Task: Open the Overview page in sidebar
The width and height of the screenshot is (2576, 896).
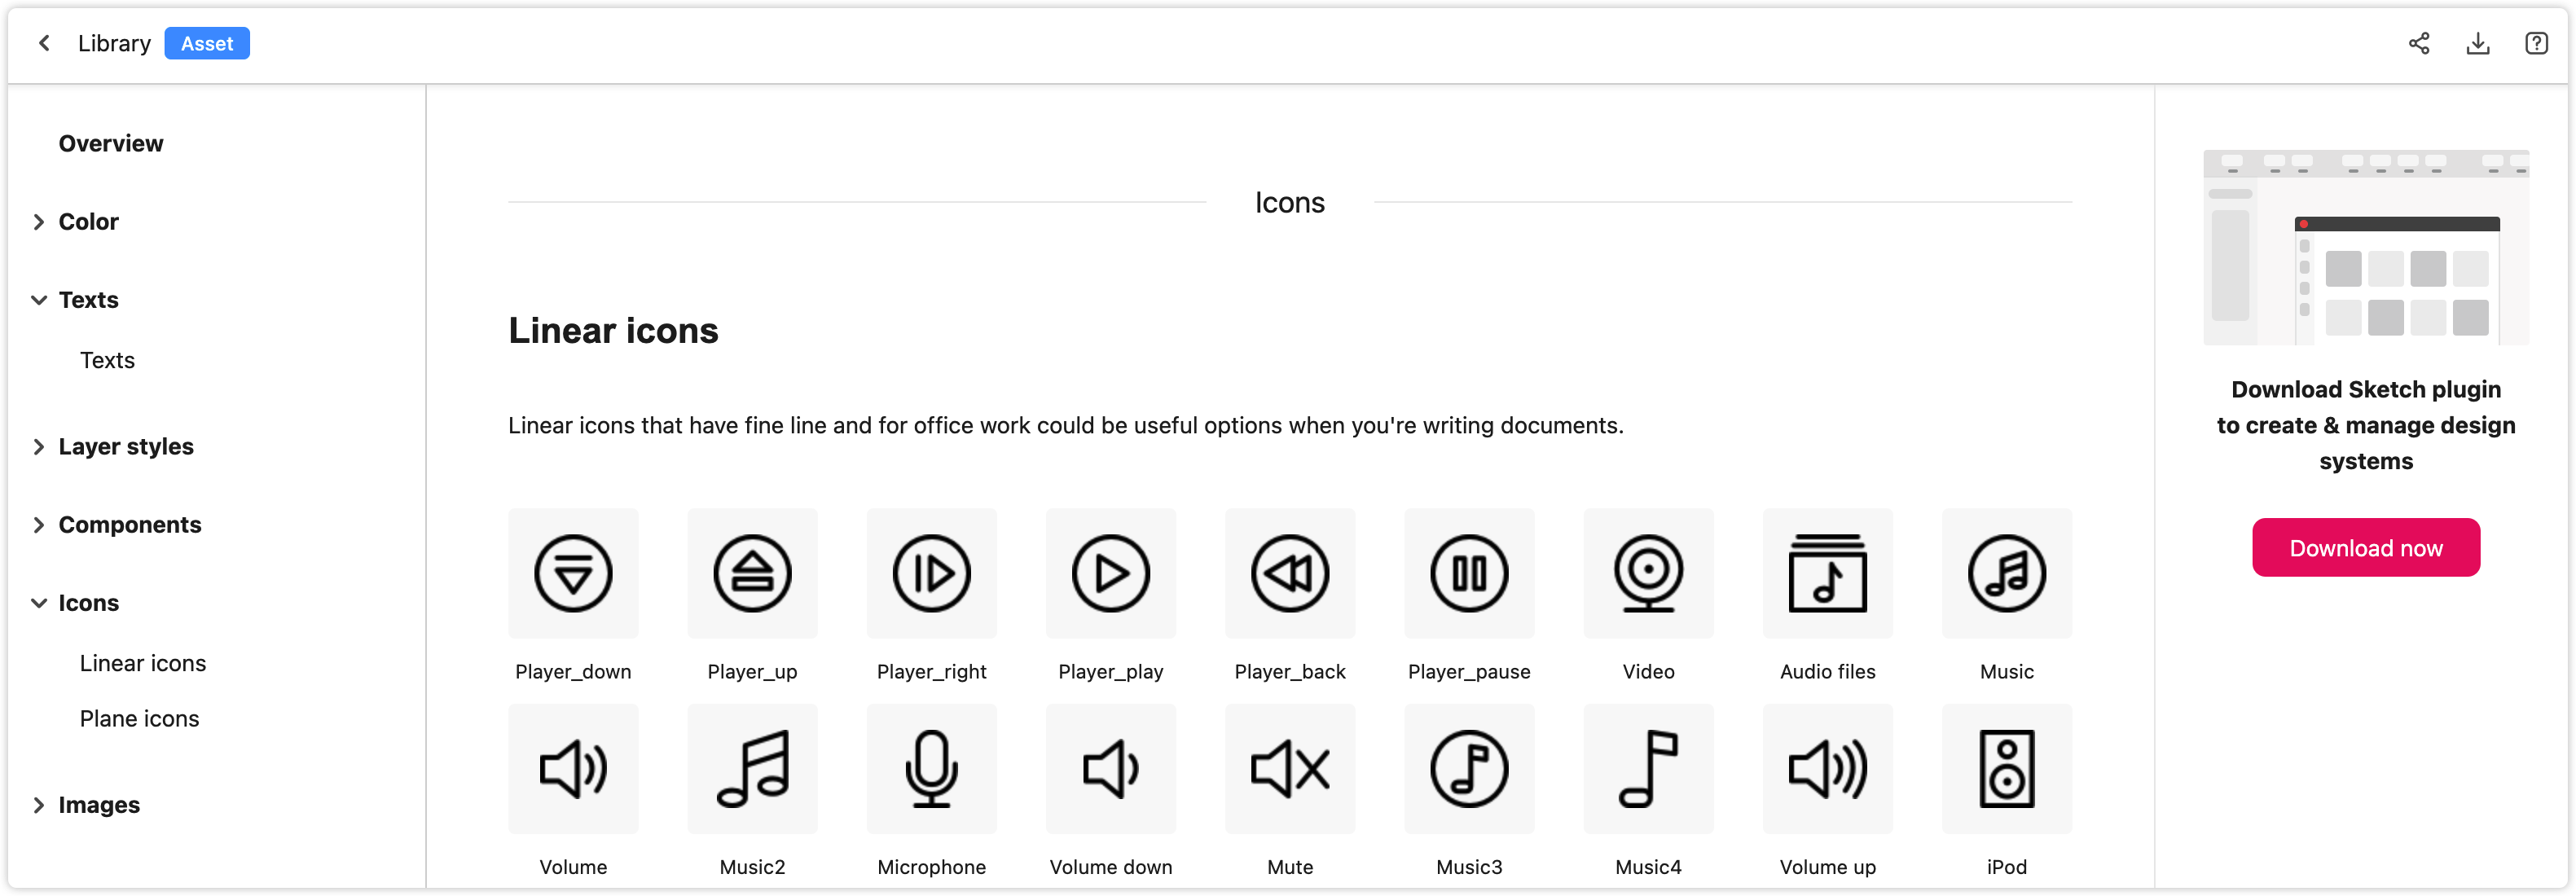Action: 110,143
